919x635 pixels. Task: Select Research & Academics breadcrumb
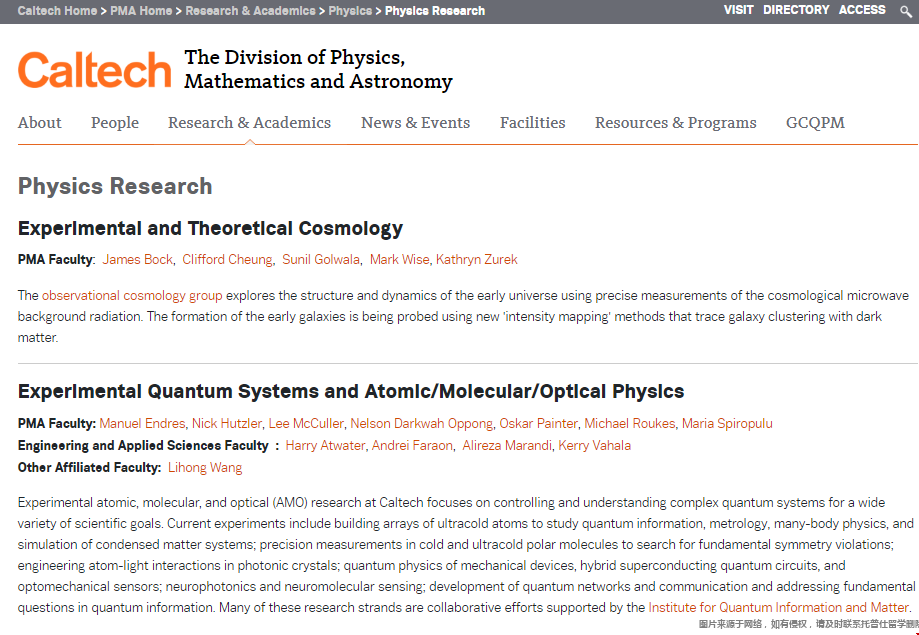tap(250, 11)
